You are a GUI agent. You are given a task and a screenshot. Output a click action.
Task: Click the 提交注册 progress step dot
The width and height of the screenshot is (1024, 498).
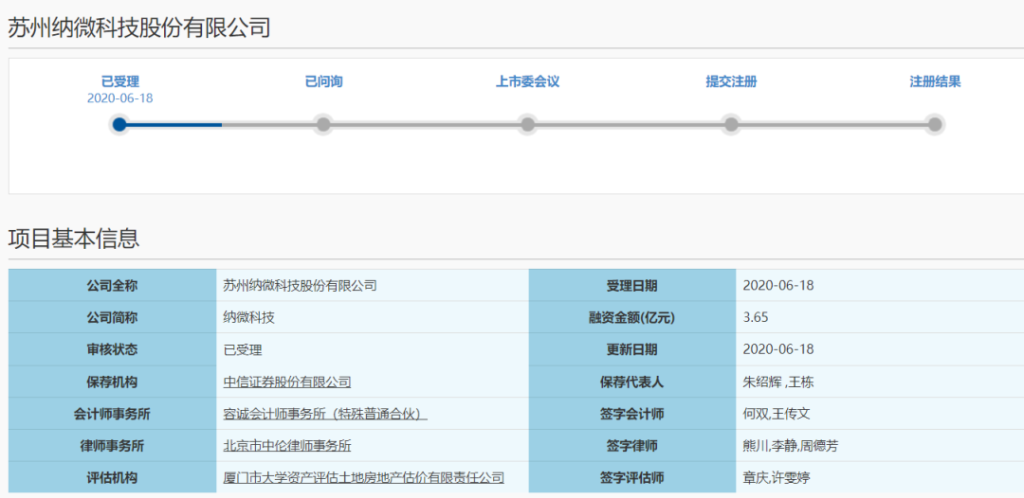pyautogui.click(x=731, y=124)
